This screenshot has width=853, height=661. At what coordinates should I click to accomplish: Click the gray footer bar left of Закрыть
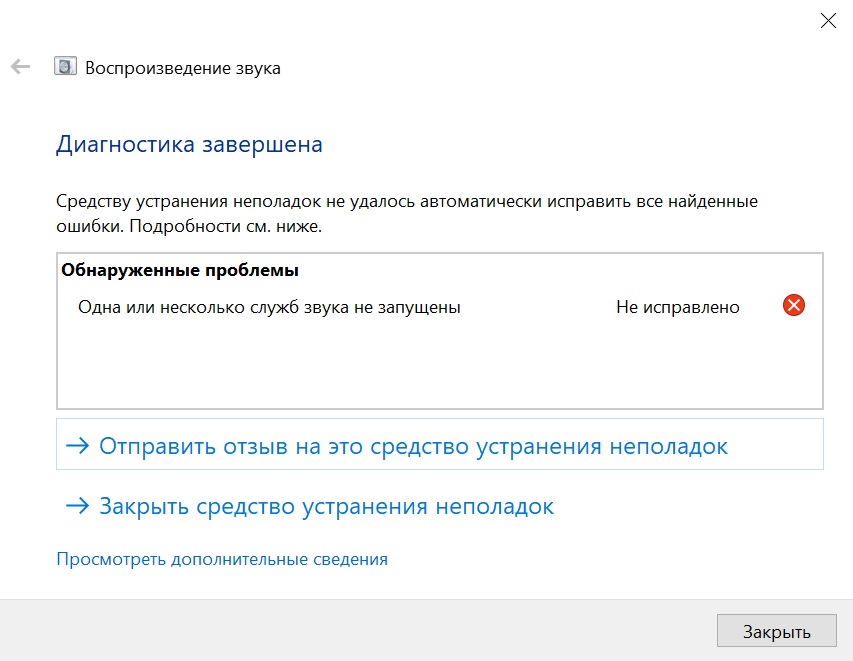(350, 630)
